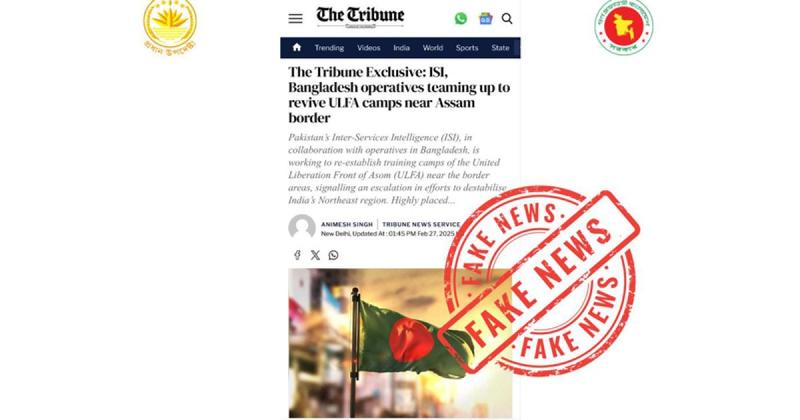Screen dimensions: 800x420
Task: Open the hamburger menu
Action: (295, 19)
